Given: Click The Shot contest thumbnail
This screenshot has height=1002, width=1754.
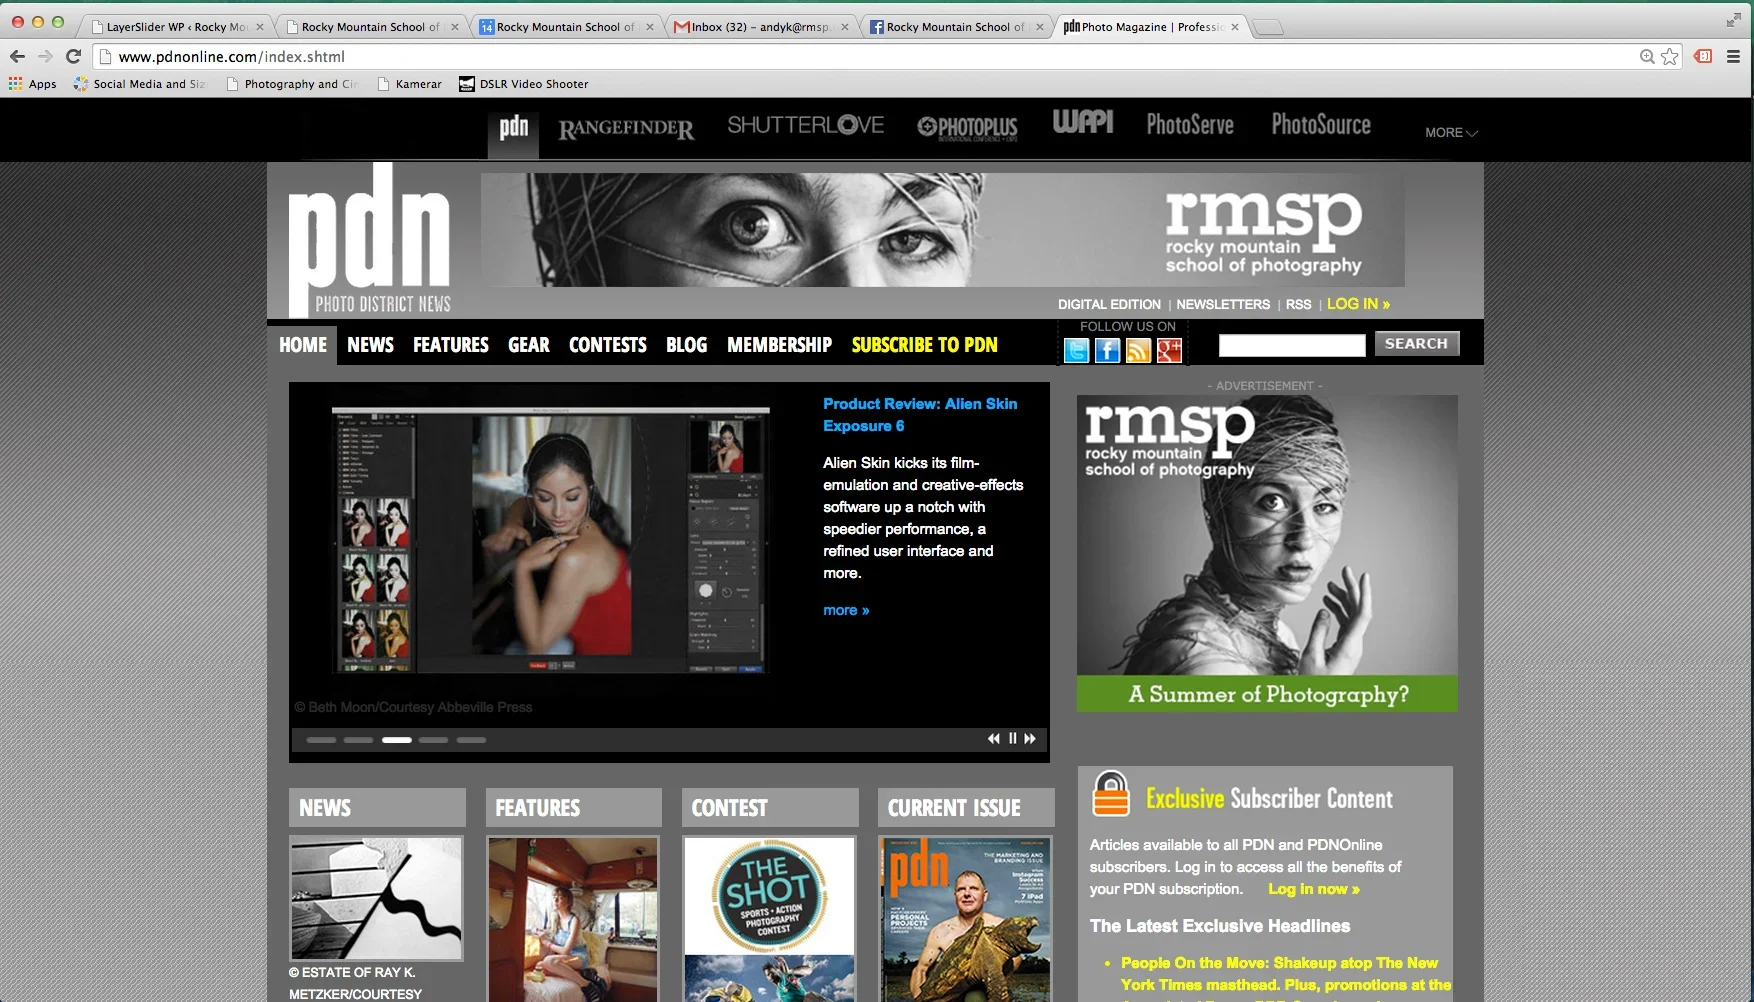Looking at the screenshot, I should click(x=769, y=919).
